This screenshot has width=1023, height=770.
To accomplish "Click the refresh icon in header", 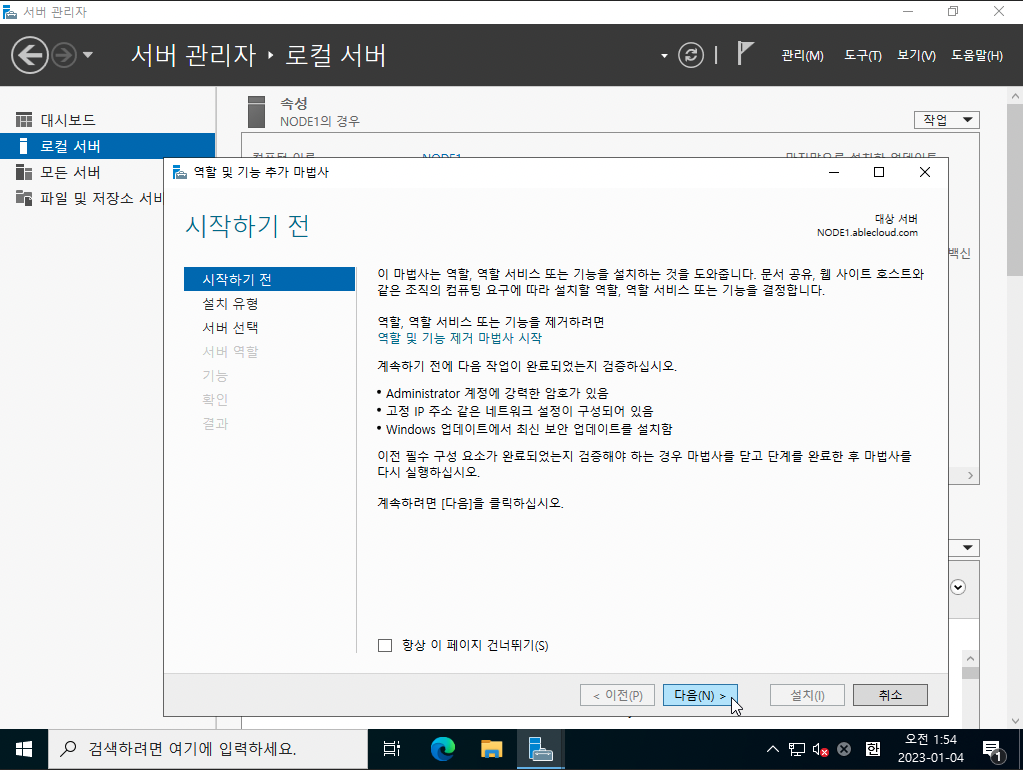I will point(691,55).
